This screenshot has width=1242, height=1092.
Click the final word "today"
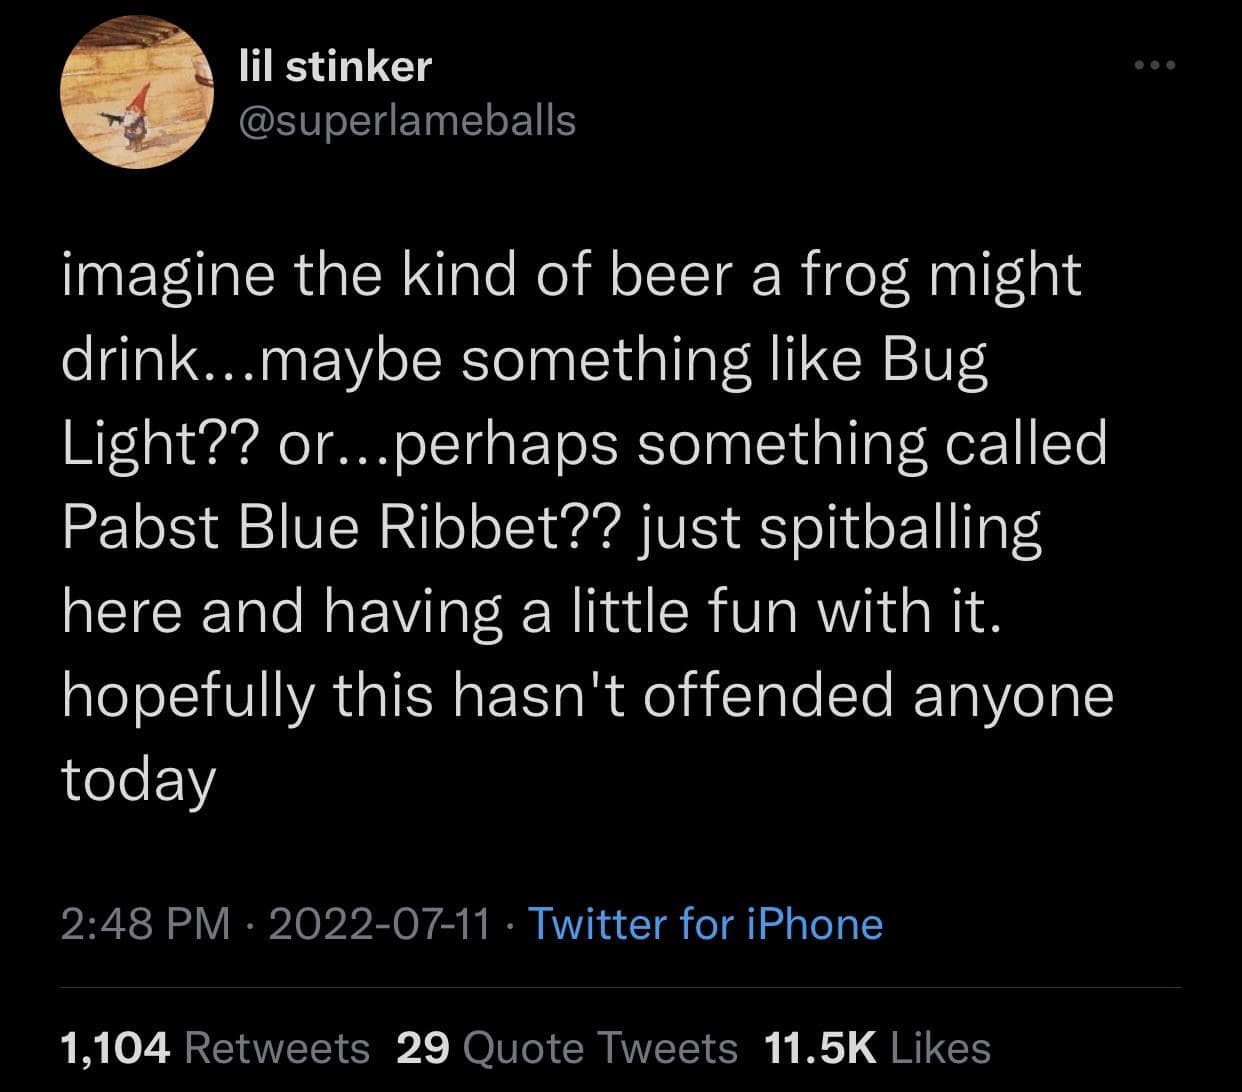pyautogui.click(x=138, y=779)
